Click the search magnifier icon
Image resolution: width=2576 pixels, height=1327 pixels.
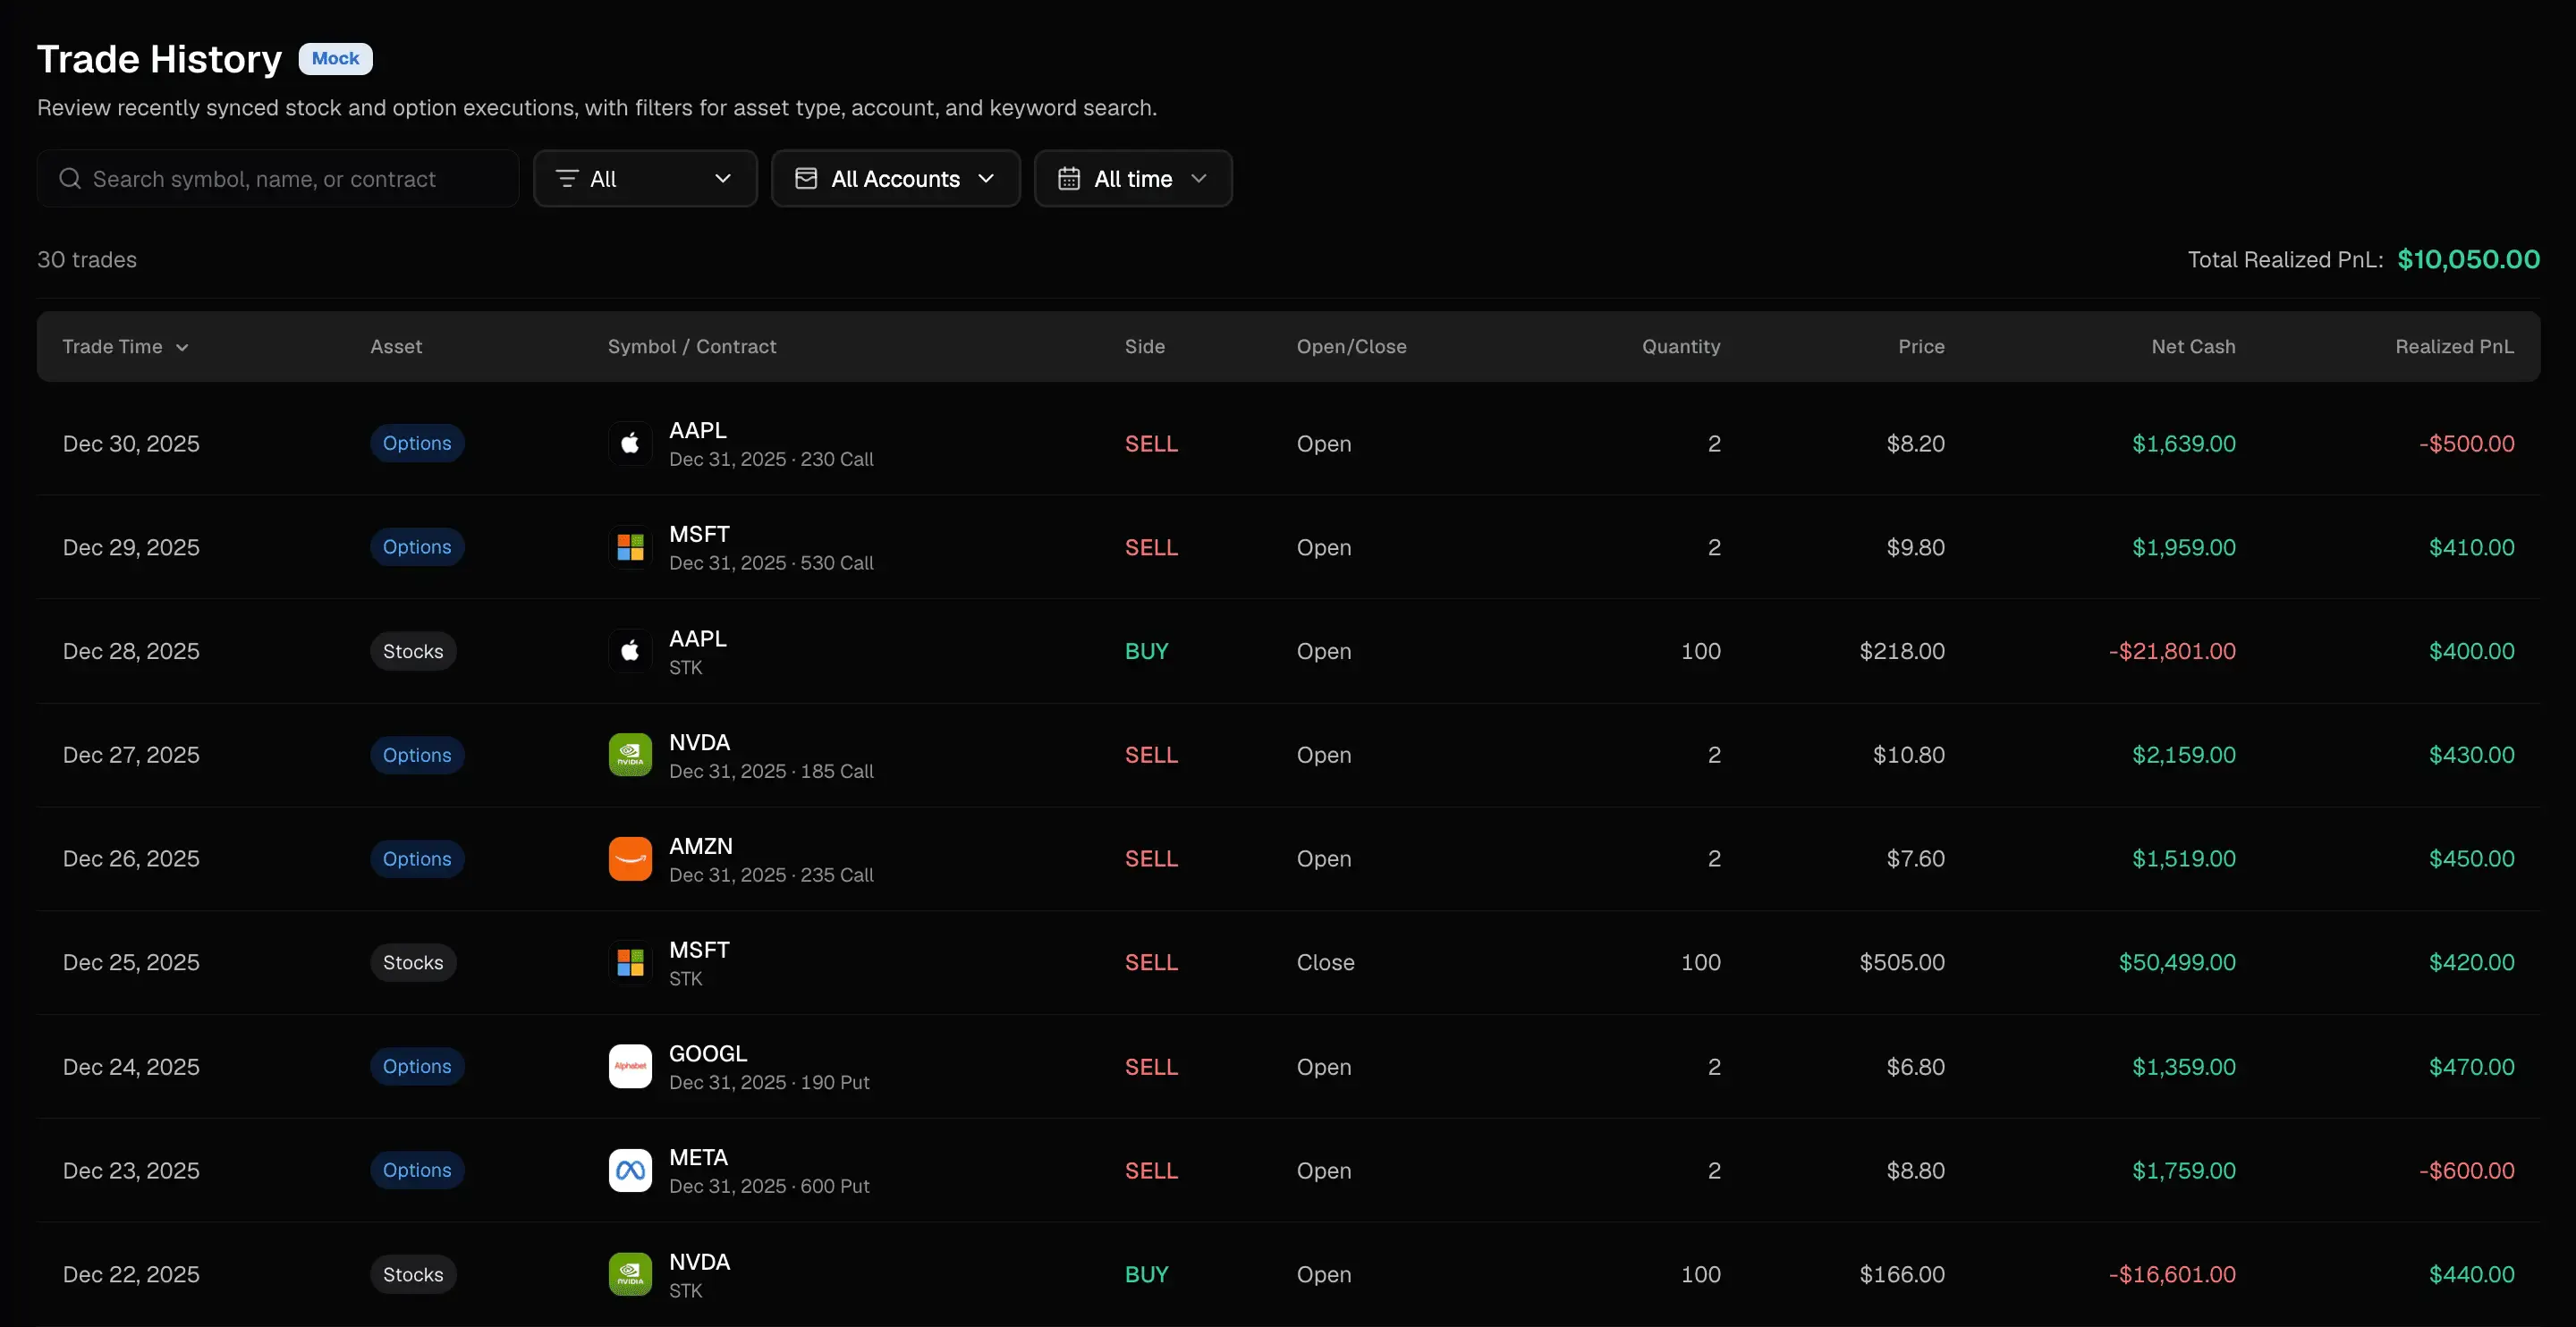coord(70,178)
